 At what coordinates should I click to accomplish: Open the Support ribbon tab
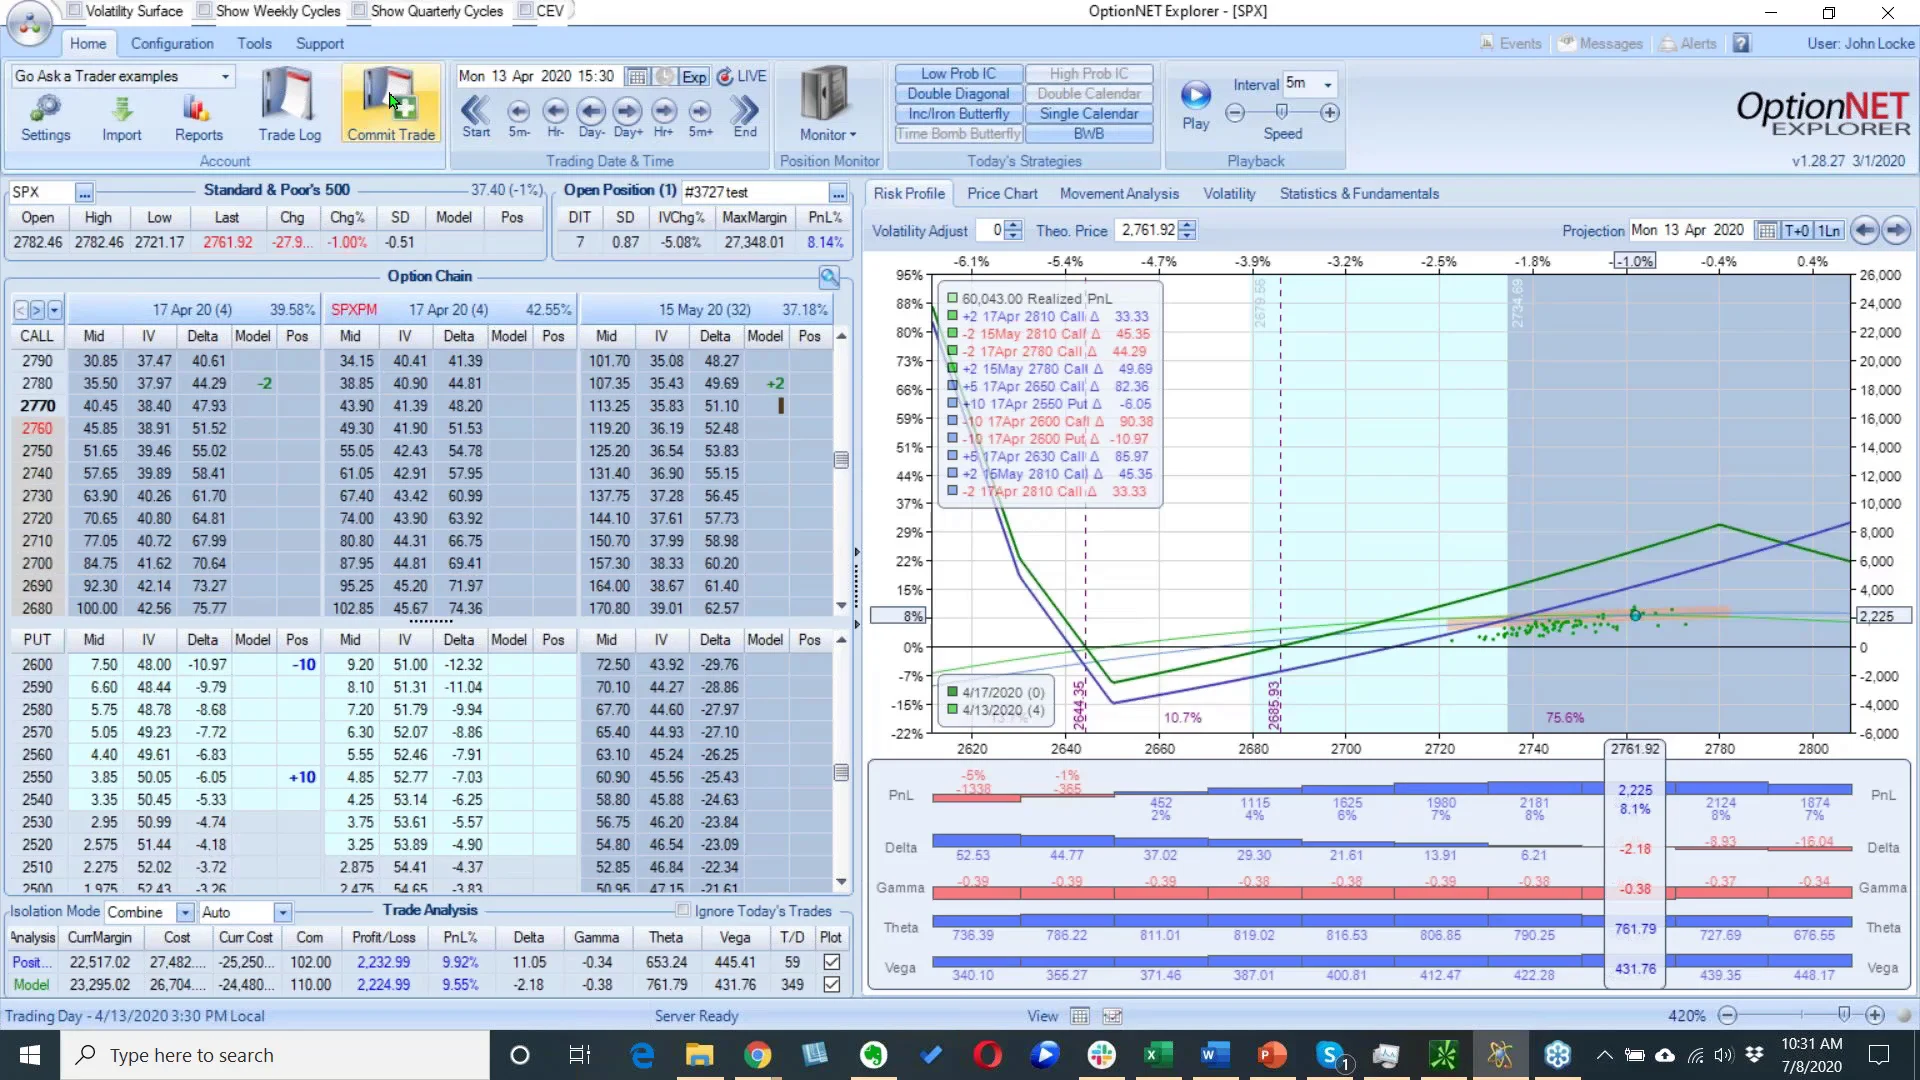[x=320, y=44]
